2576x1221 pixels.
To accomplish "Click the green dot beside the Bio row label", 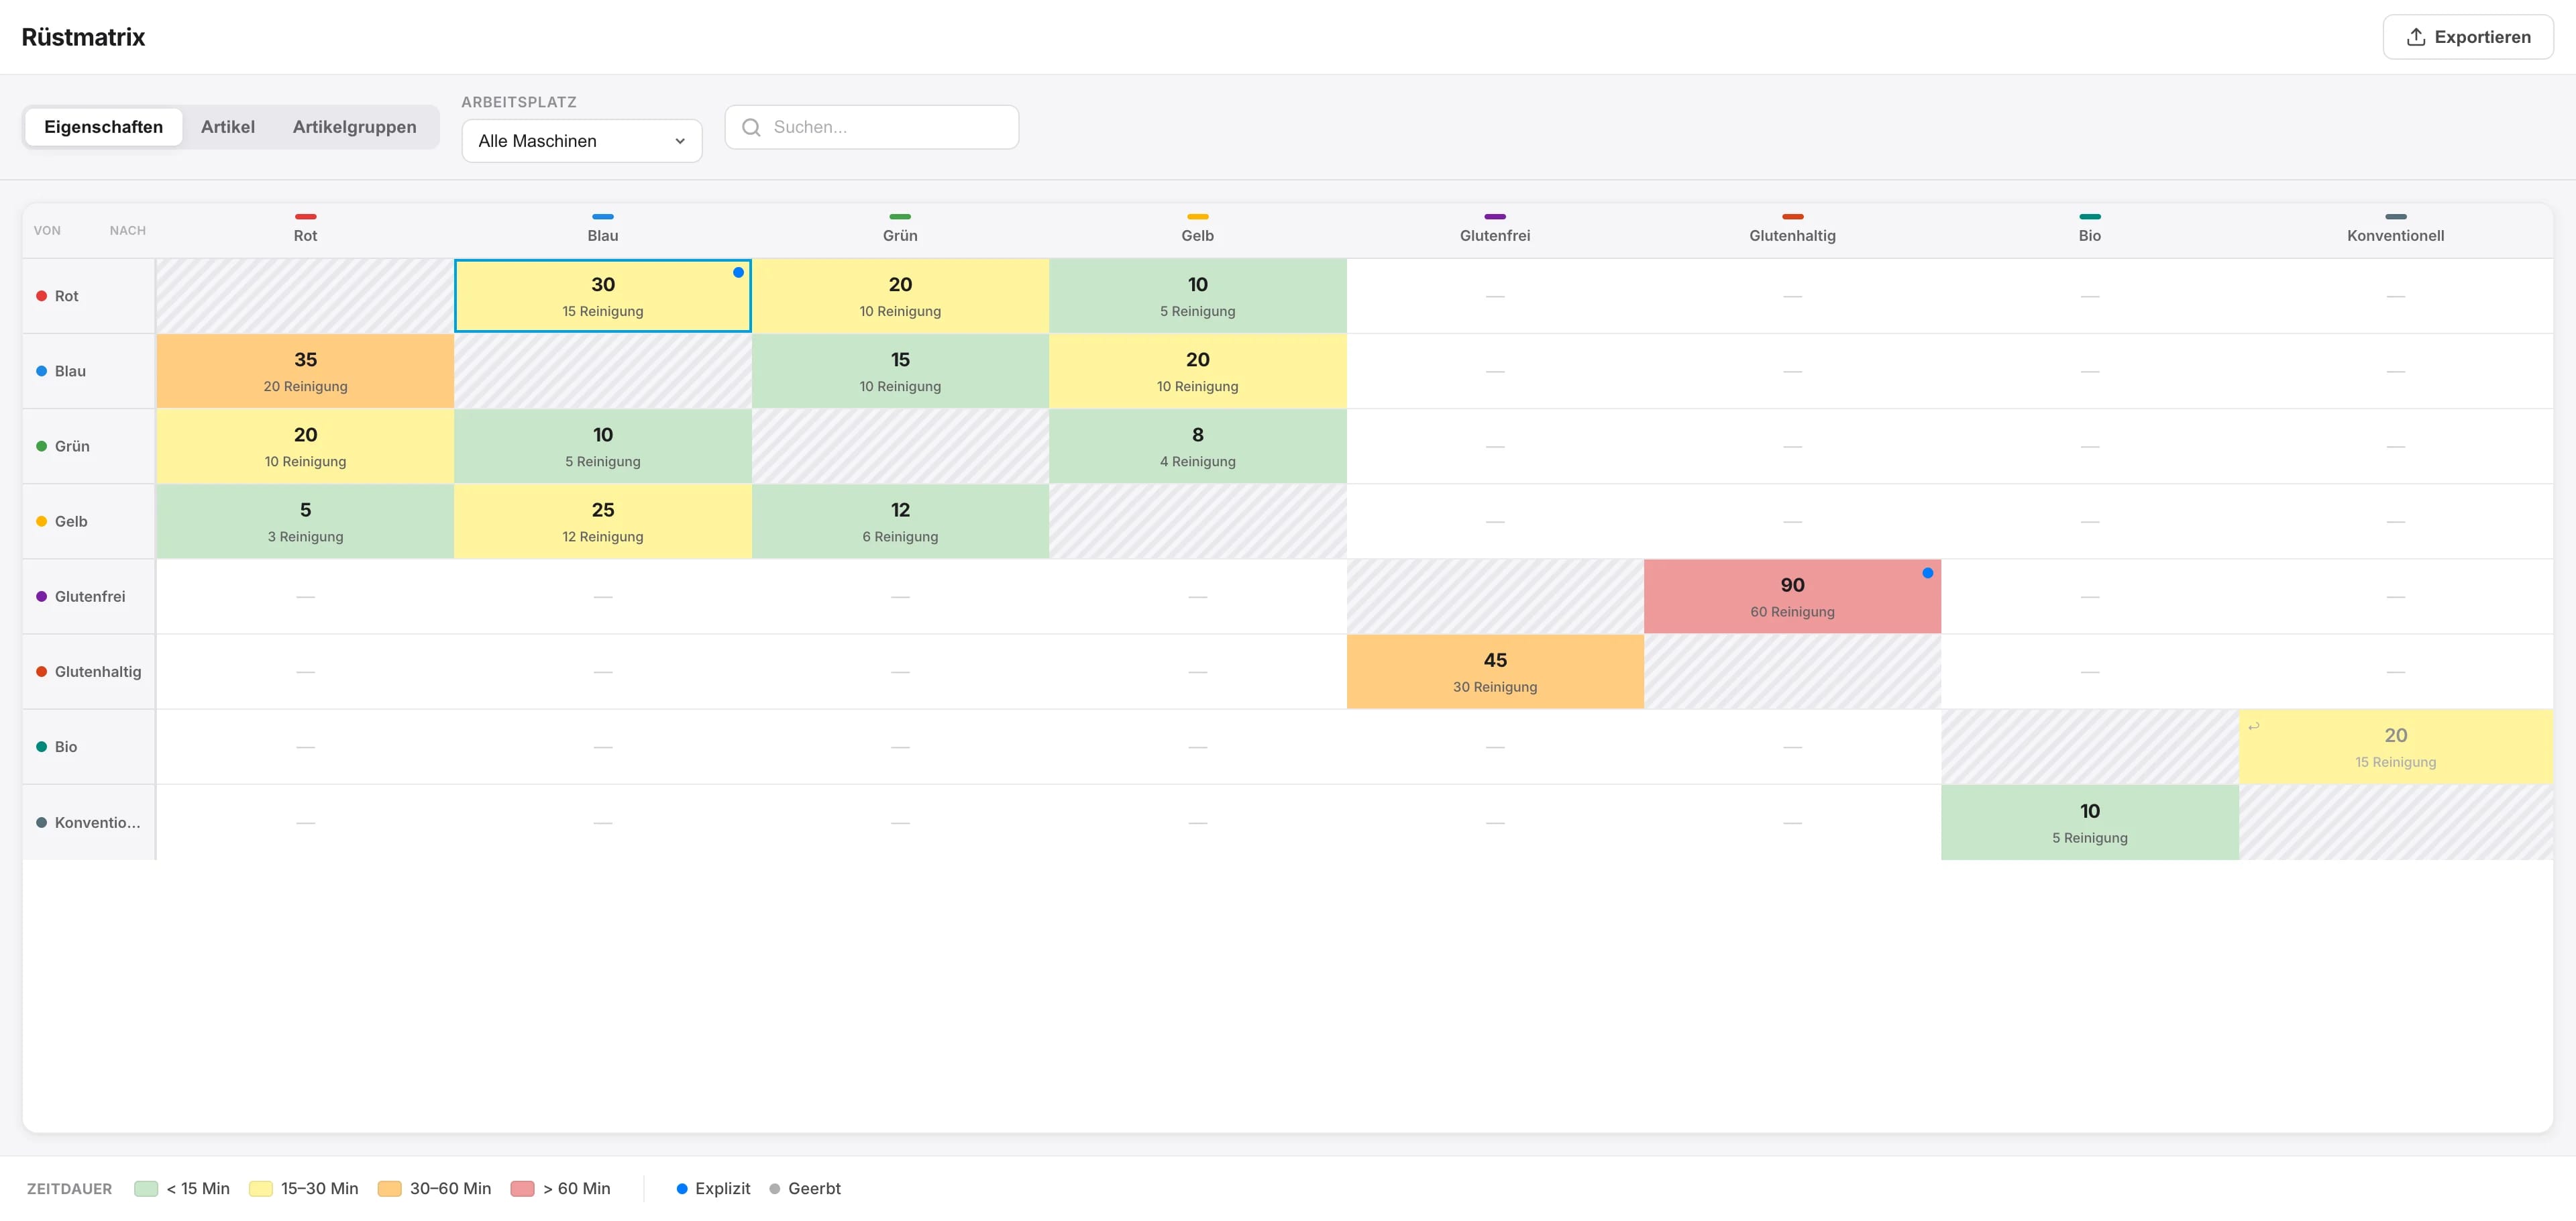I will point(40,746).
